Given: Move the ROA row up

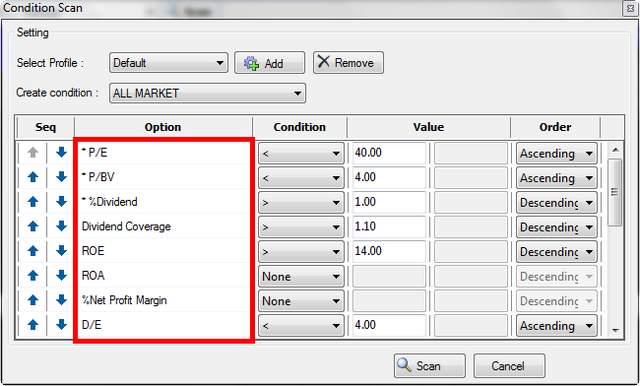Looking at the screenshot, I should (x=33, y=276).
